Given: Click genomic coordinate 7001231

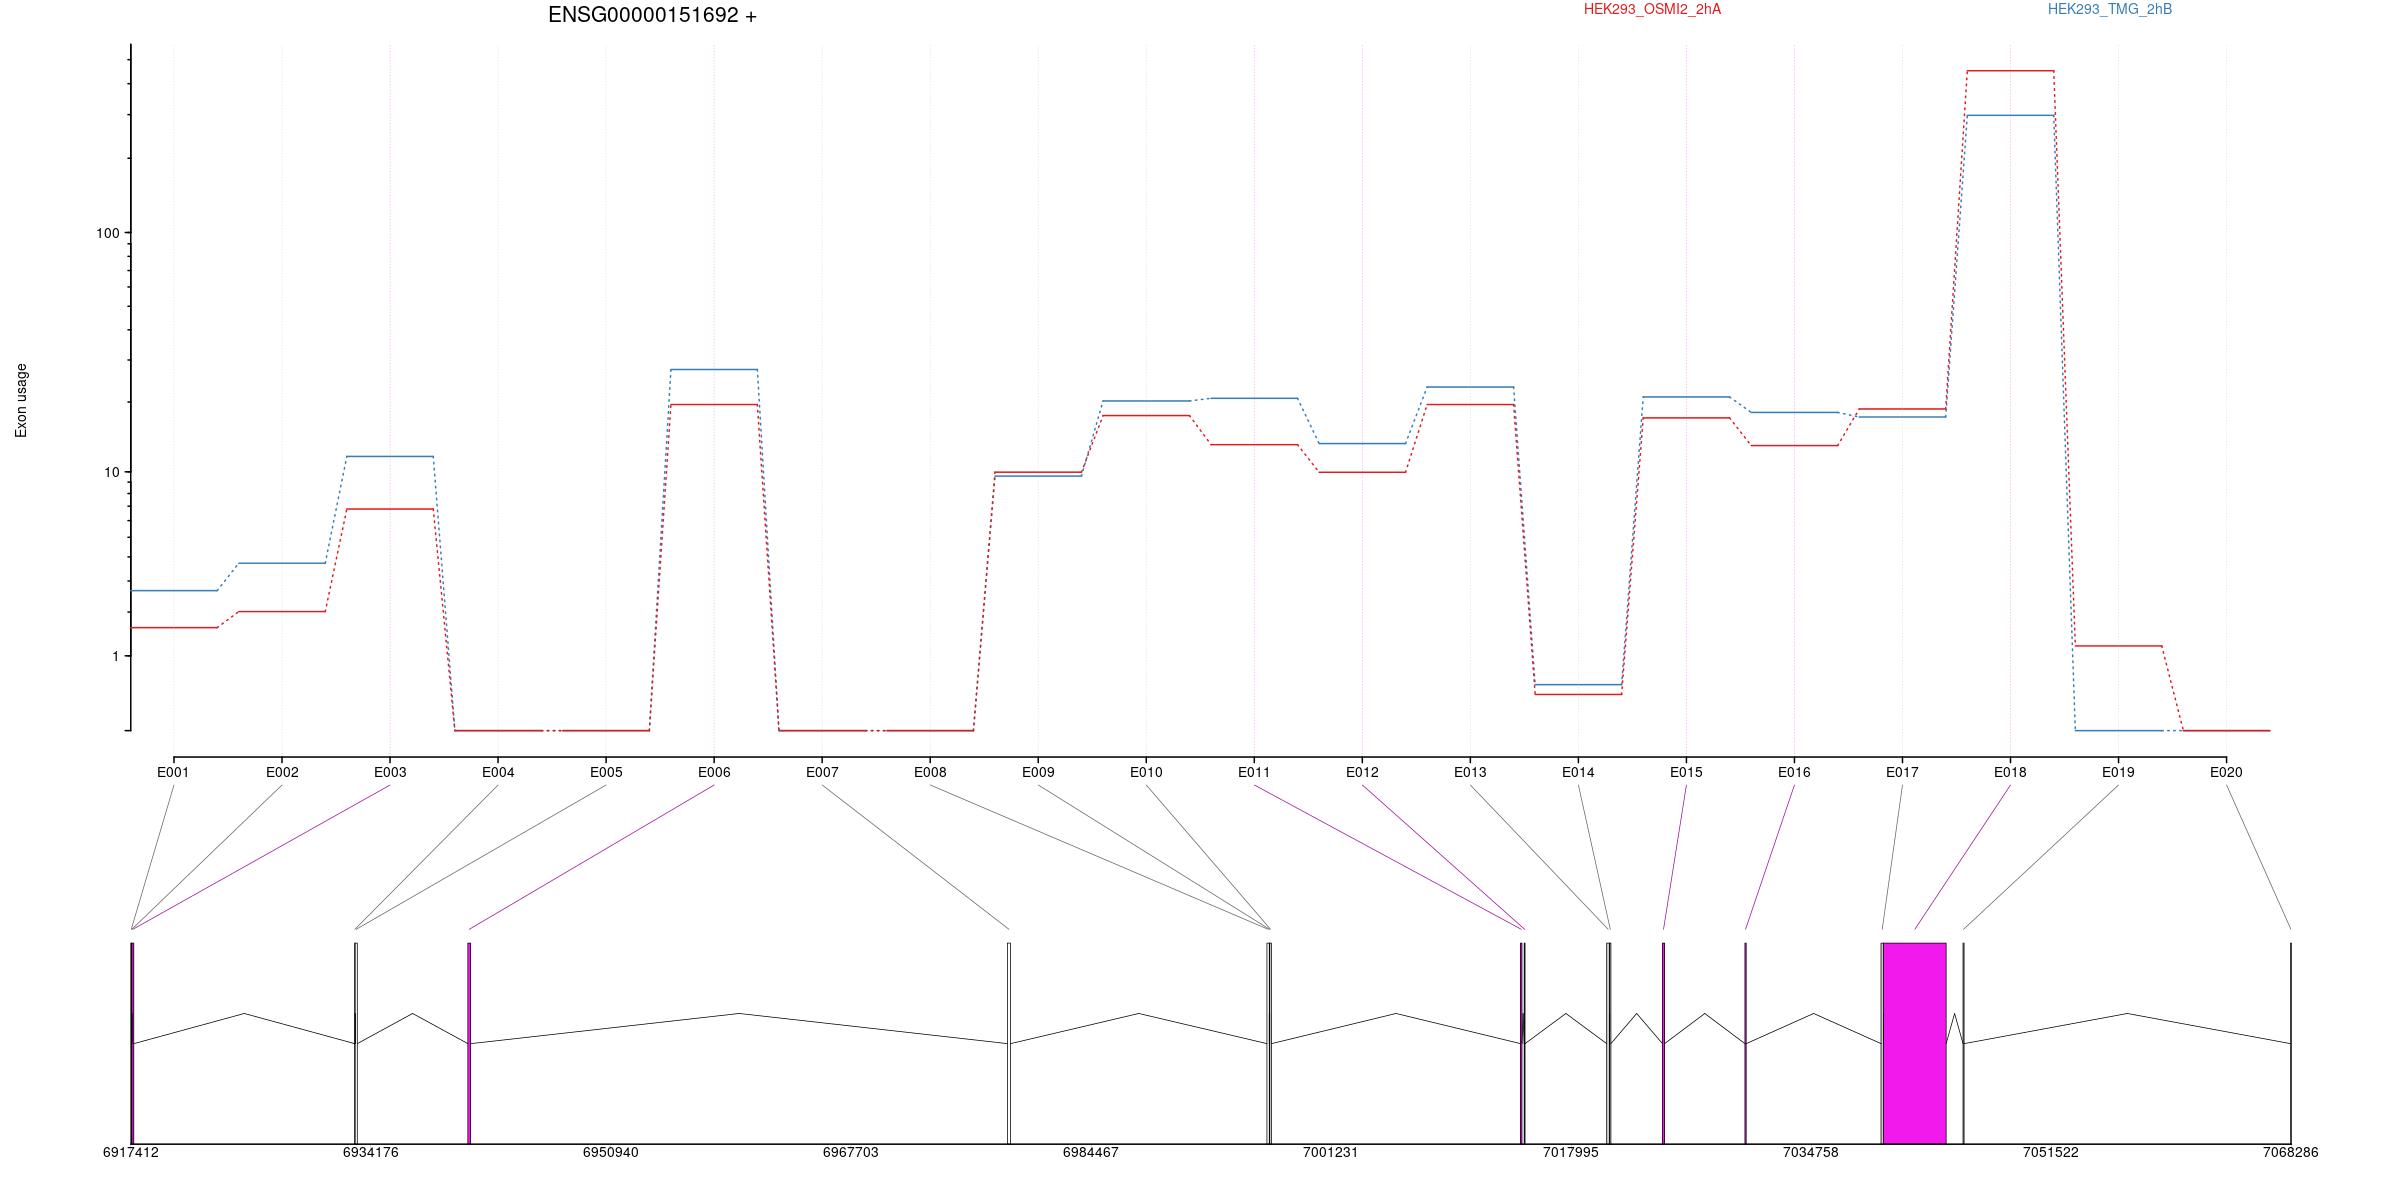Looking at the screenshot, I should [x=1331, y=1153].
